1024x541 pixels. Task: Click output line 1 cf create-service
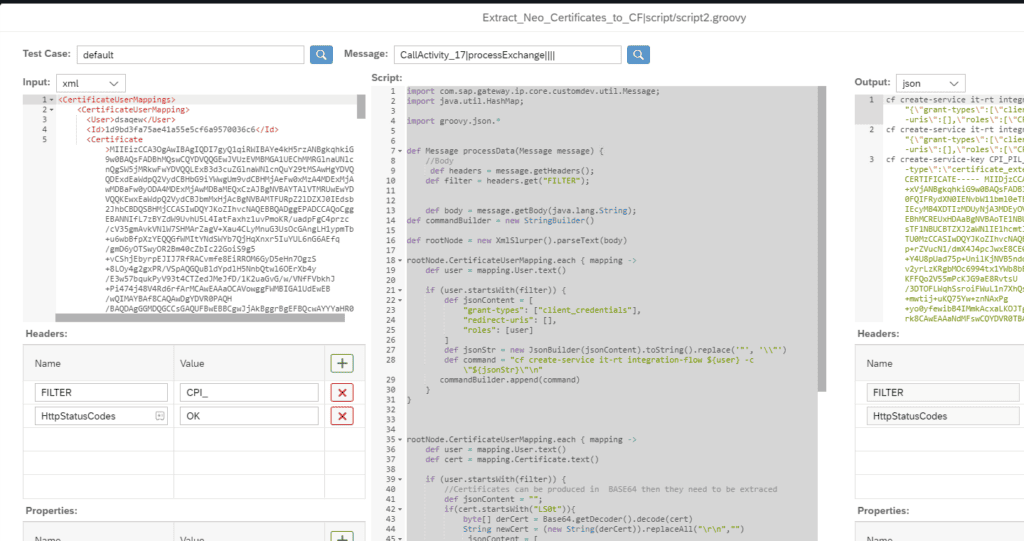point(955,100)
